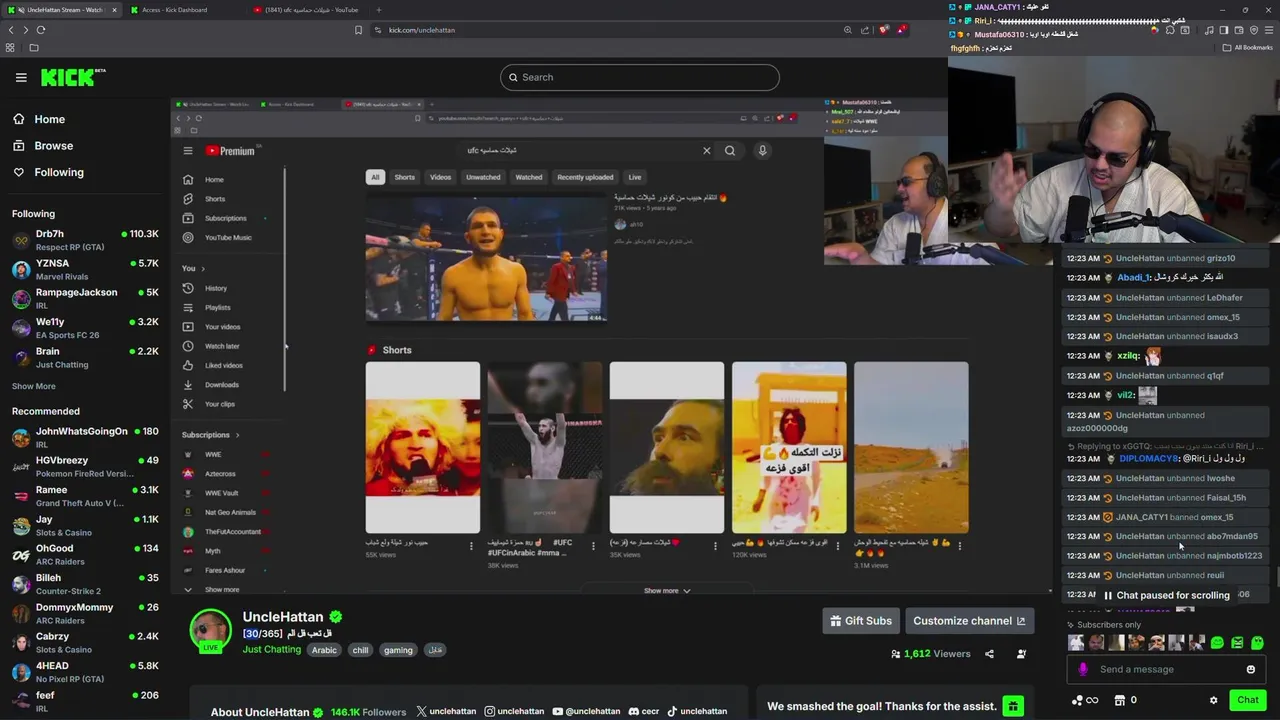Viewport: 1280px width, 720px height.
Task: Open unclehattan X profile link
Action: 446,711
